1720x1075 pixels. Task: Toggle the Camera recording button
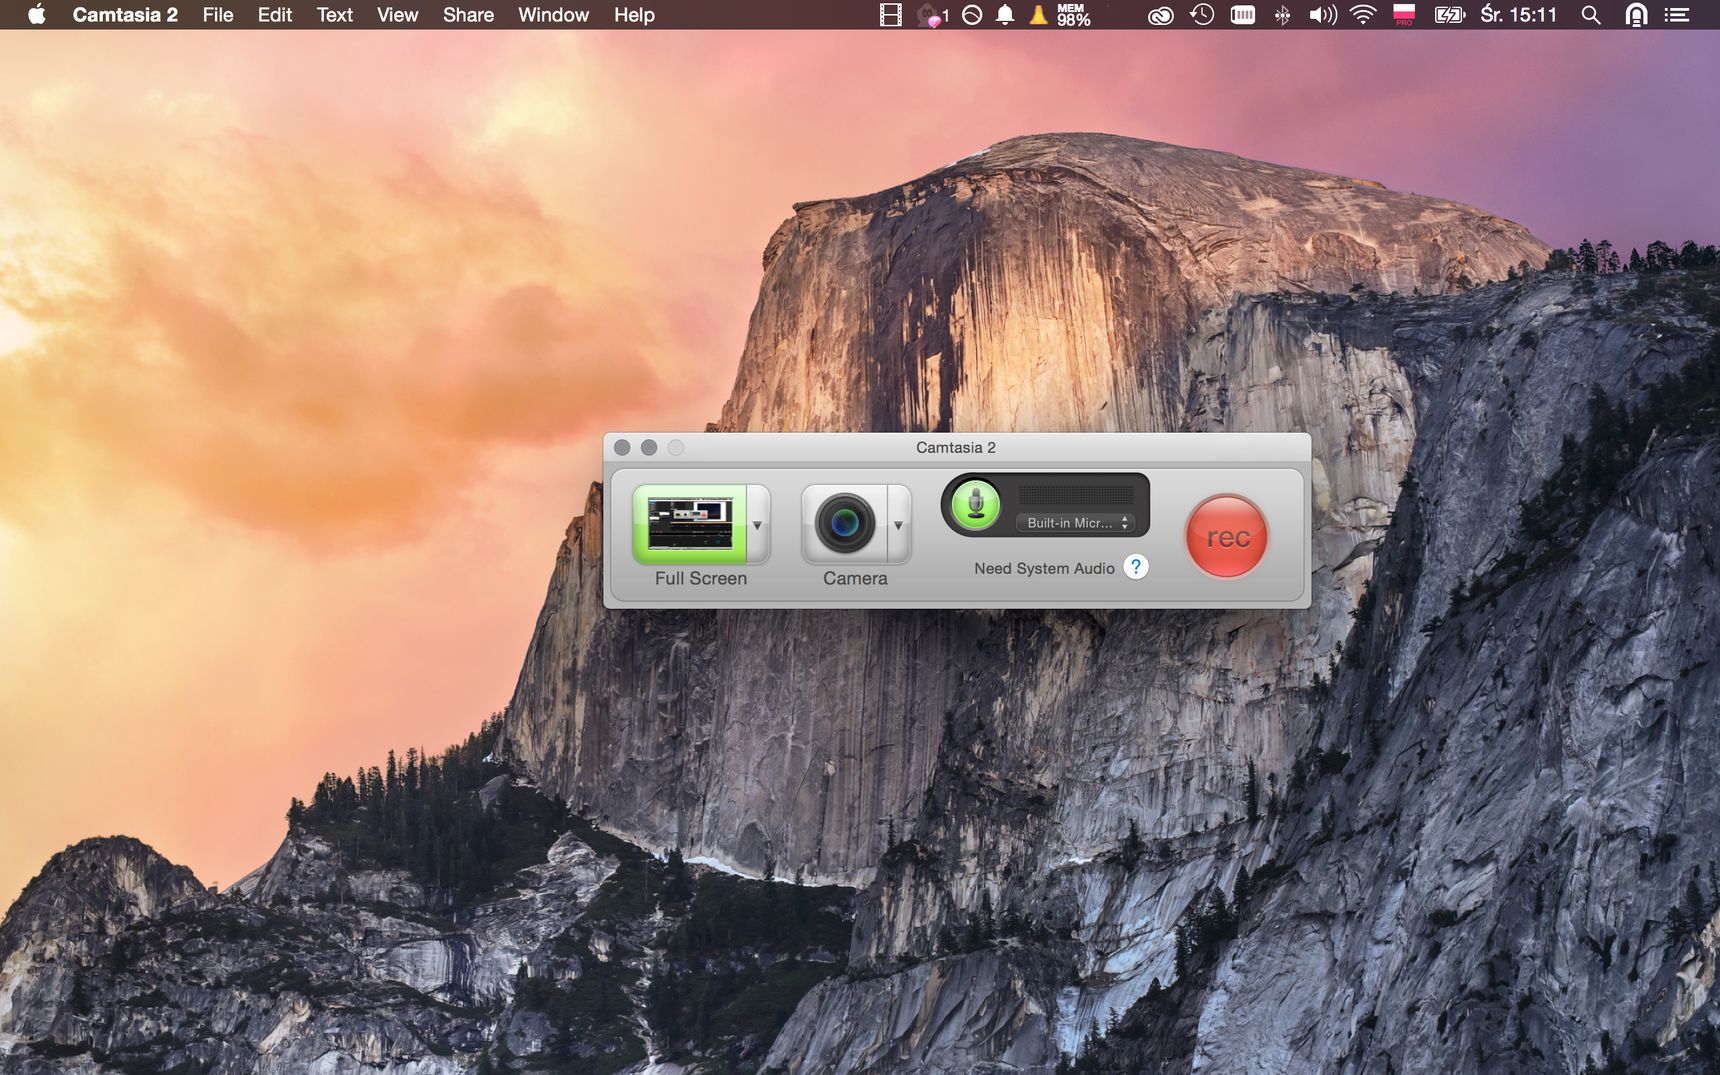point(844,524)
